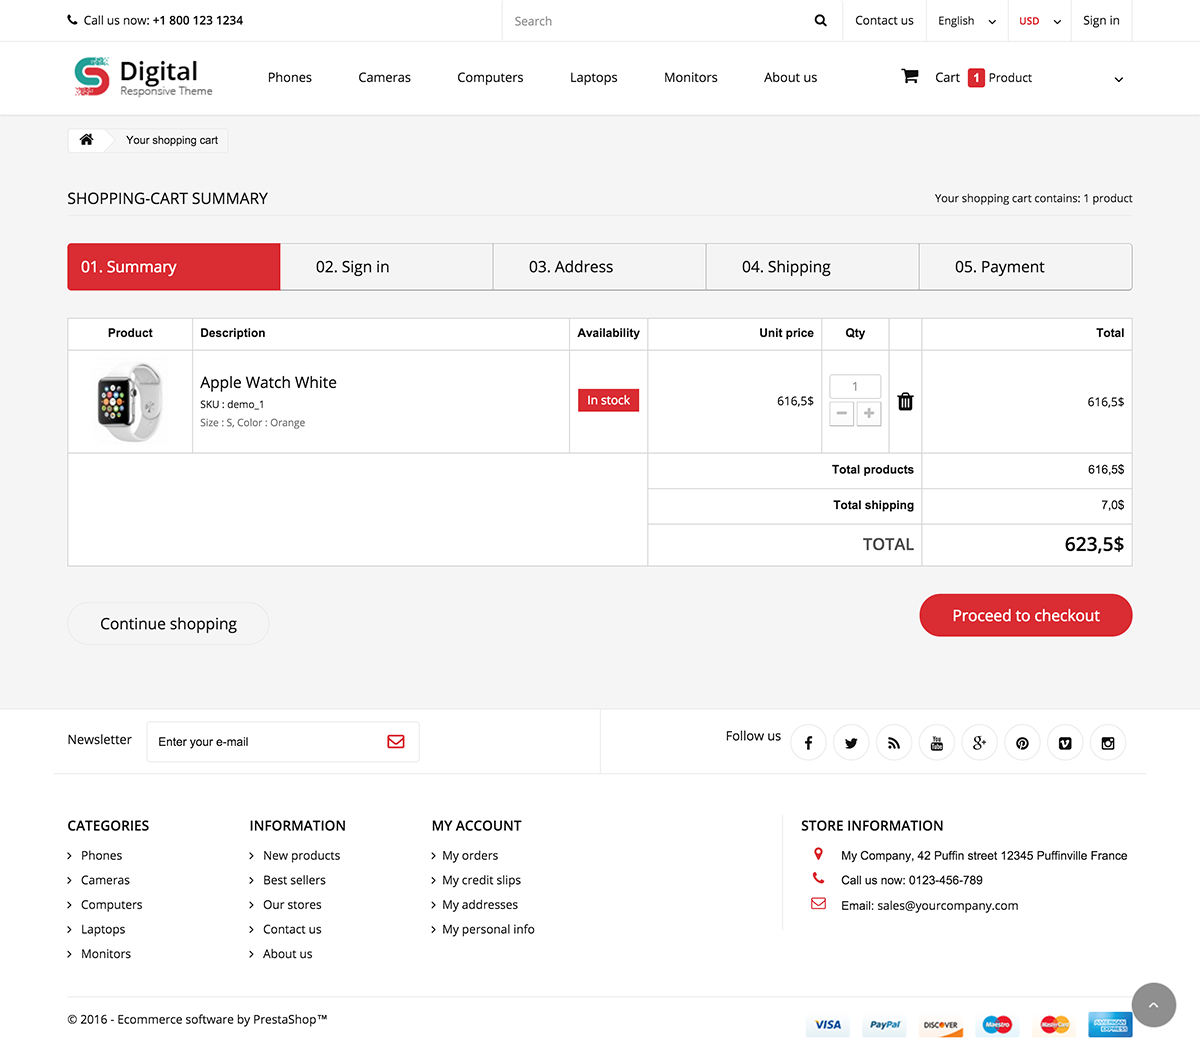Click the Visa payment icon
Image resolution: width=1200 pixels, height=1051 pixels.
828,1024
